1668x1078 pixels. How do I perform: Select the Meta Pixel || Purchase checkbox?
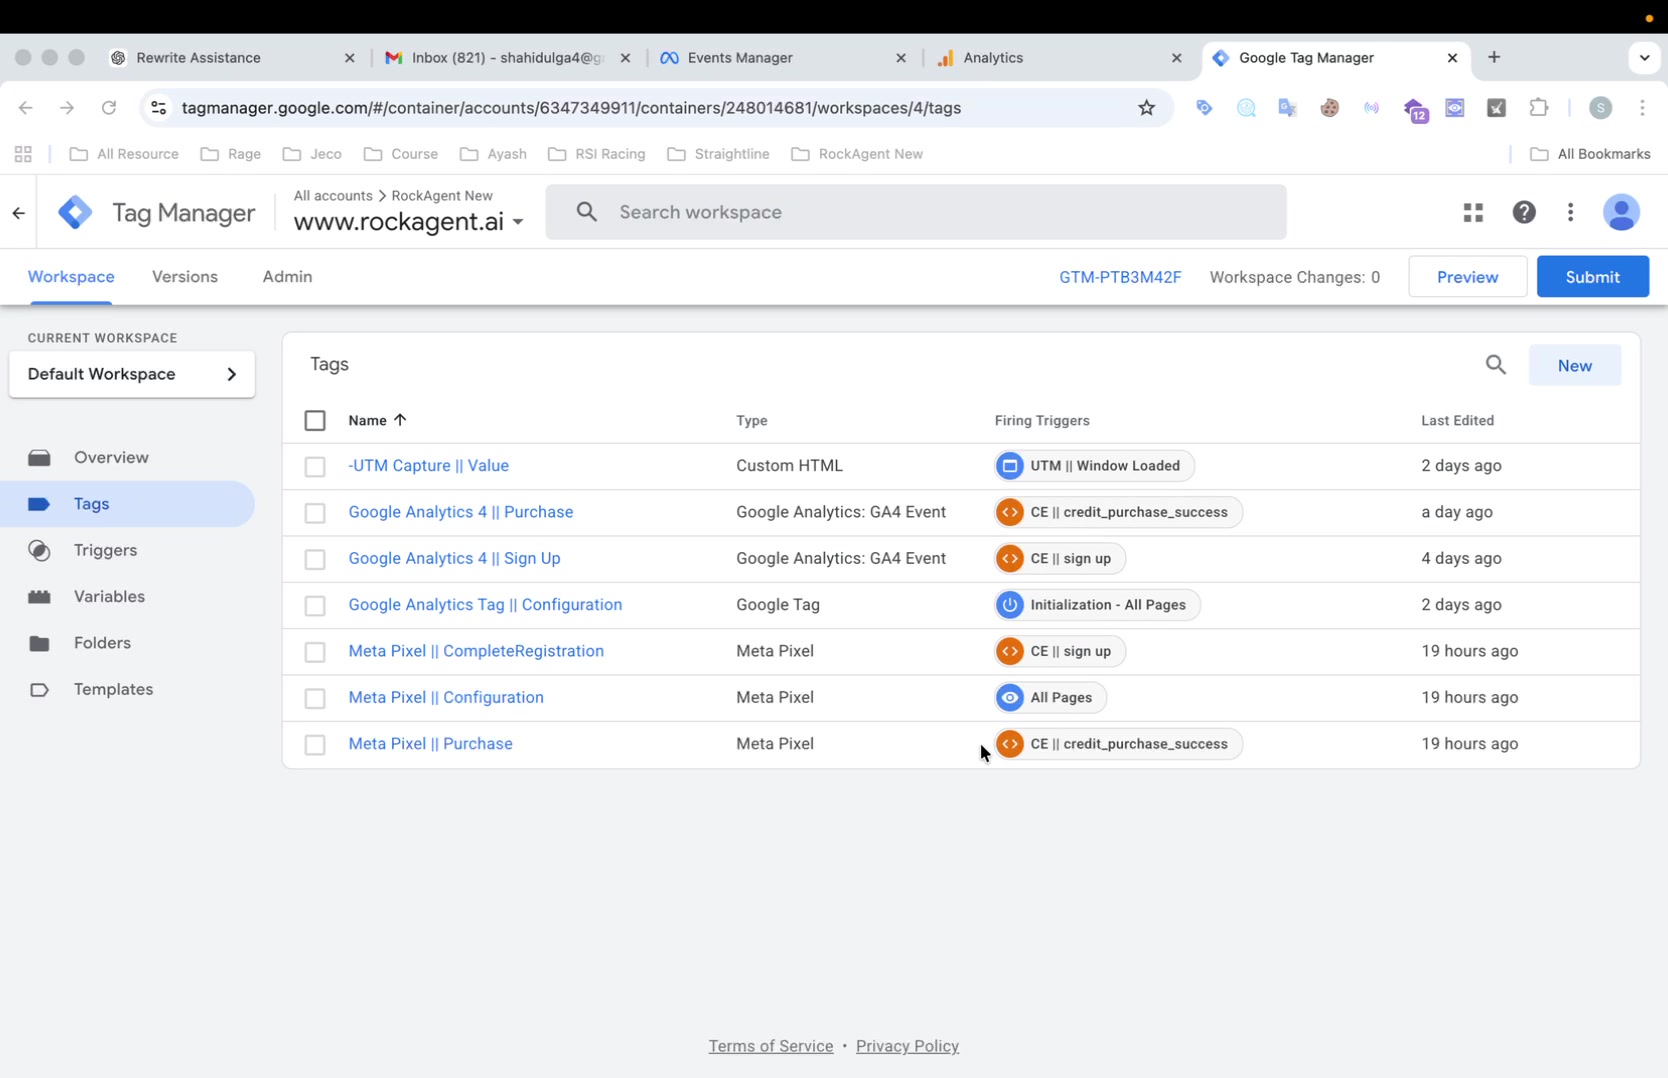click(315, 745)
